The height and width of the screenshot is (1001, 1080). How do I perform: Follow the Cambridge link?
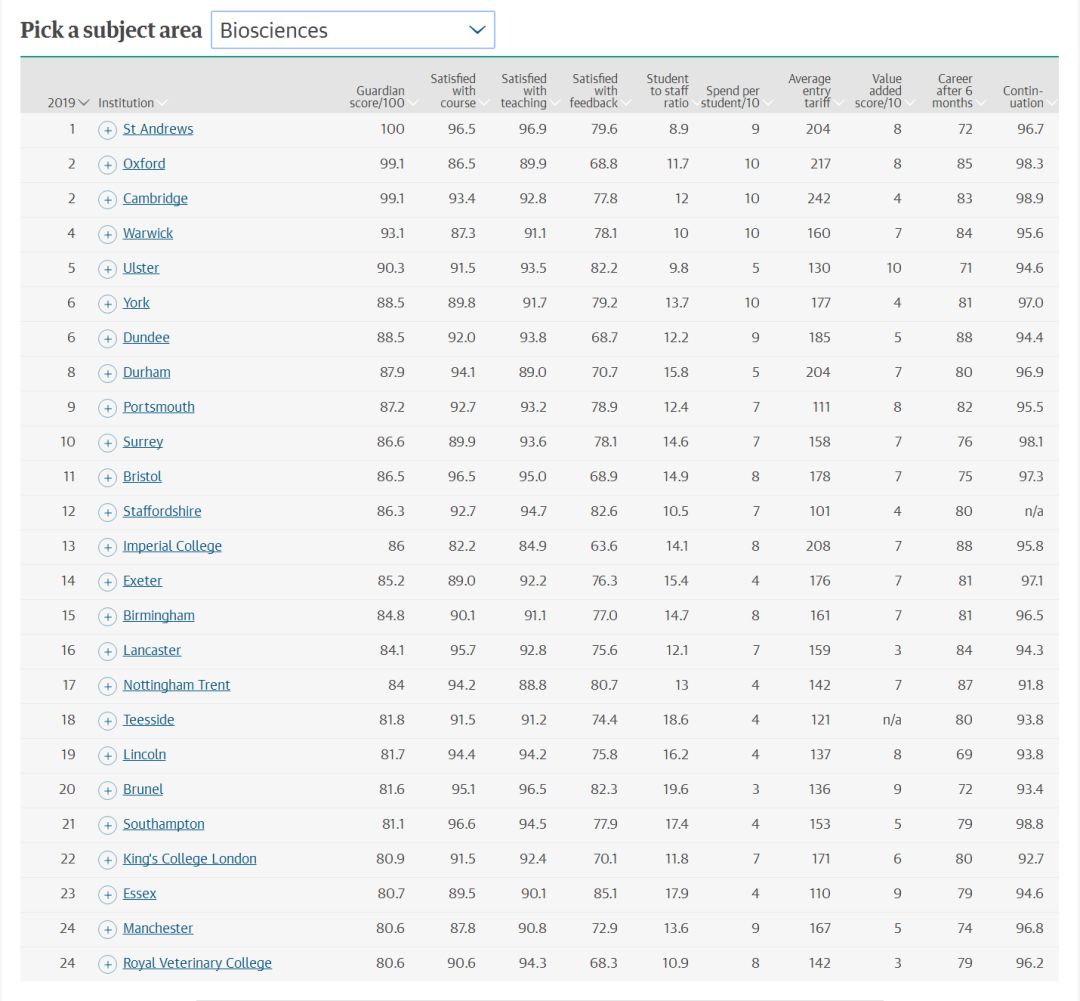click(155, 198)
